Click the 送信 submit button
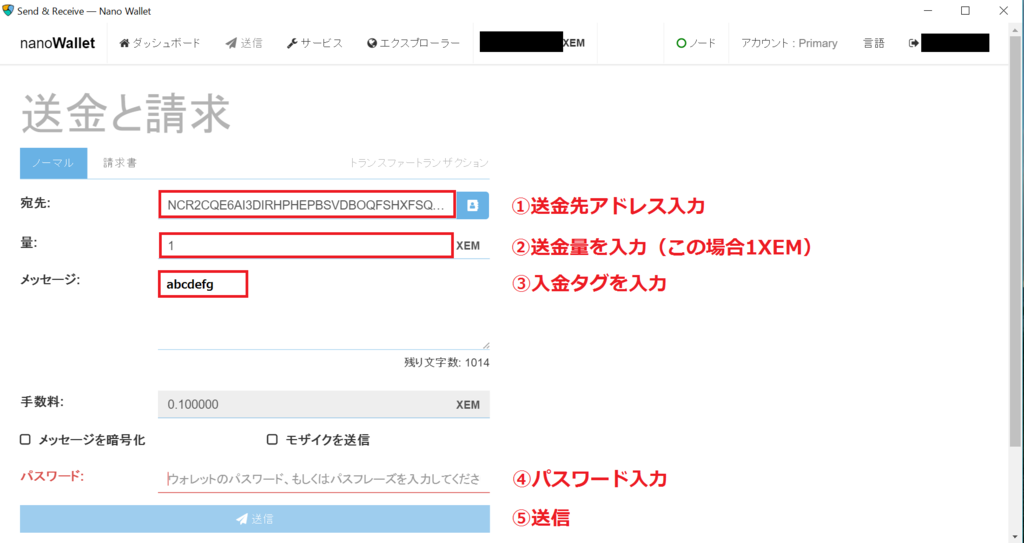The width and height of the screenshot is (1024, 543). [x=255, y=519]
